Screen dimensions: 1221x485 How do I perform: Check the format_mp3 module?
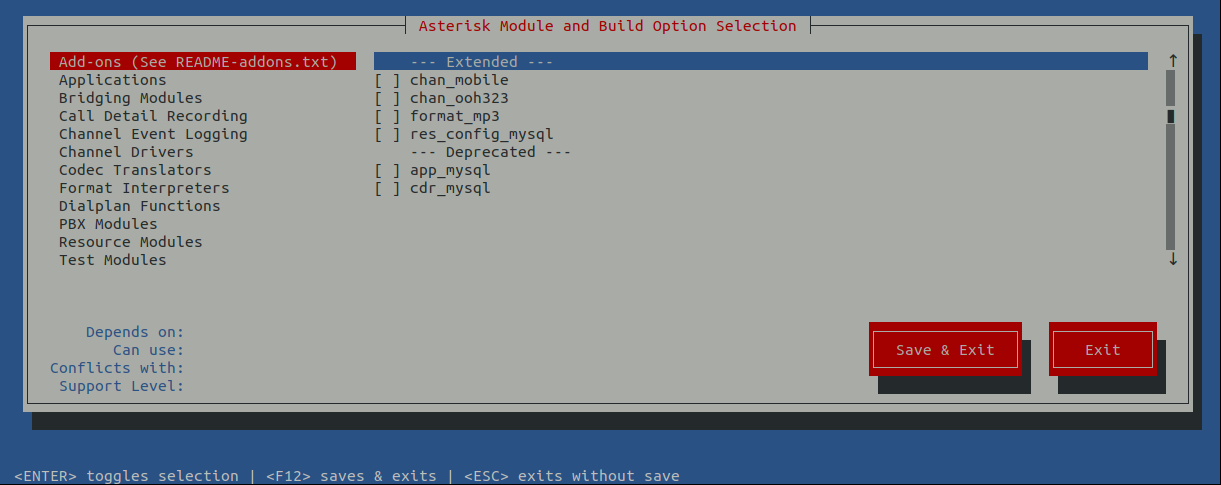tap(388, 116)
